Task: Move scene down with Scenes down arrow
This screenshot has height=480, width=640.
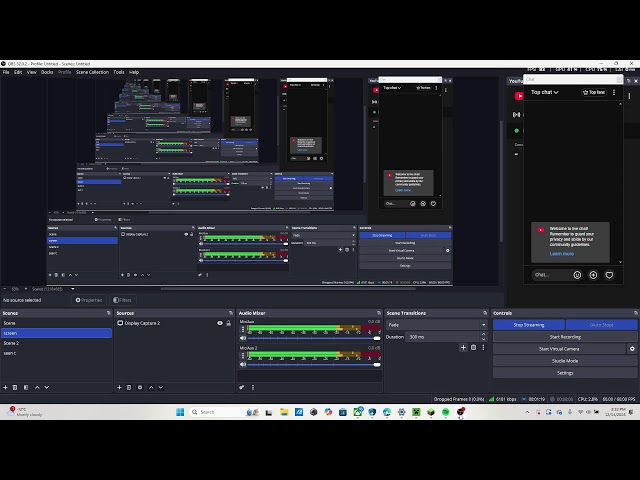Action: tap(47, 387)
